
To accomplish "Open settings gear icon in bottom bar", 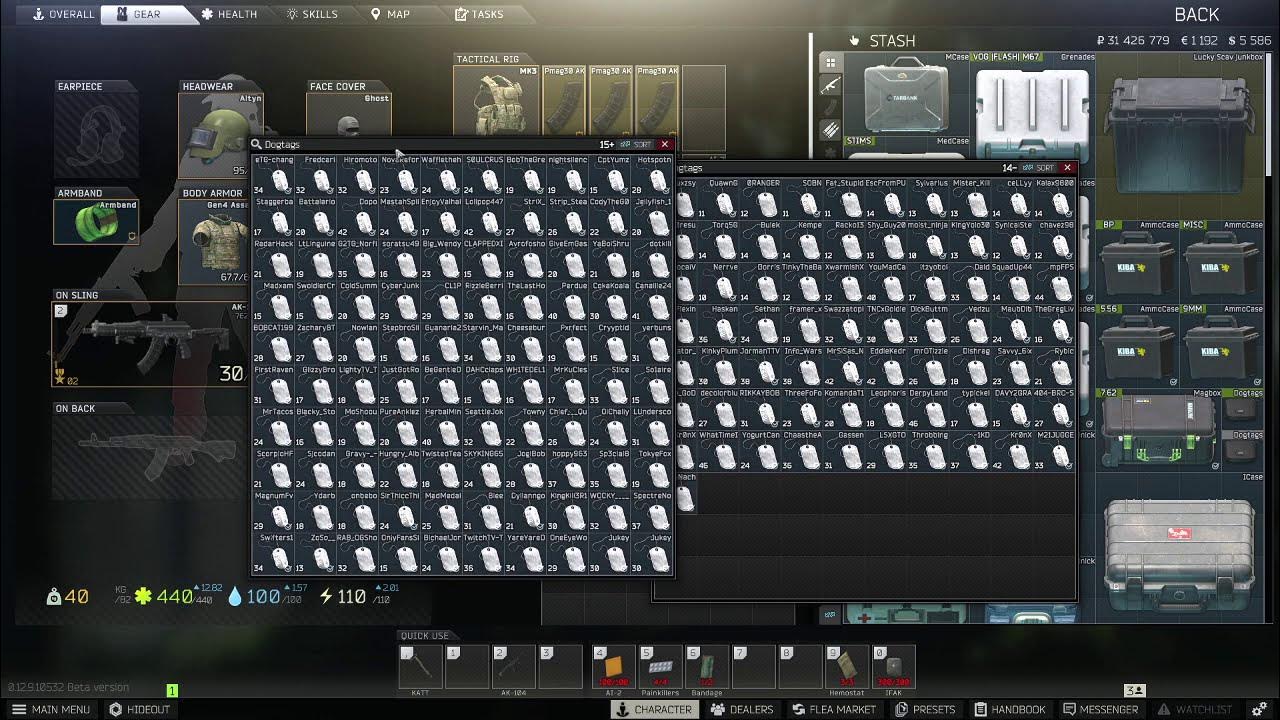I will (x=1259, y=709).
